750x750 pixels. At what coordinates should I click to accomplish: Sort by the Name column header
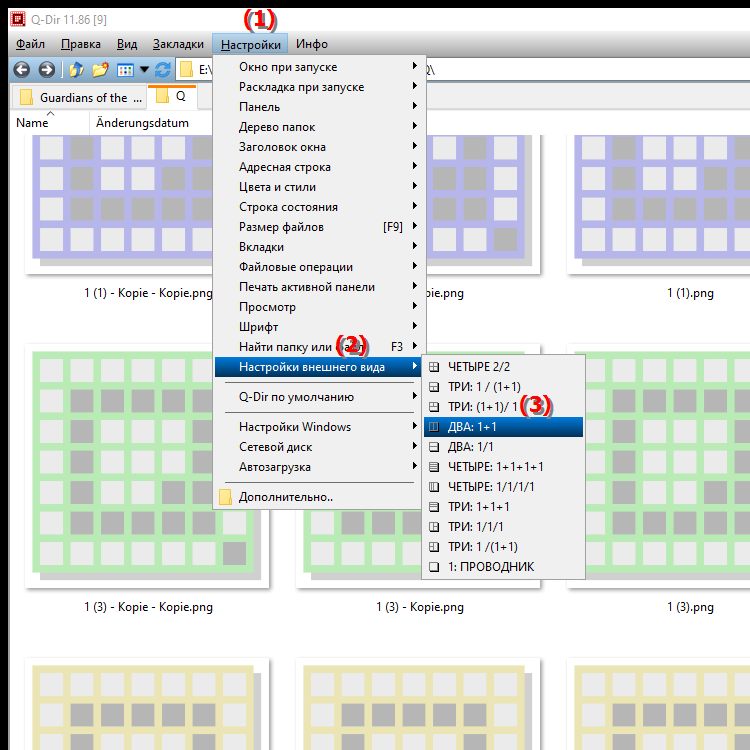pos(50,123)
